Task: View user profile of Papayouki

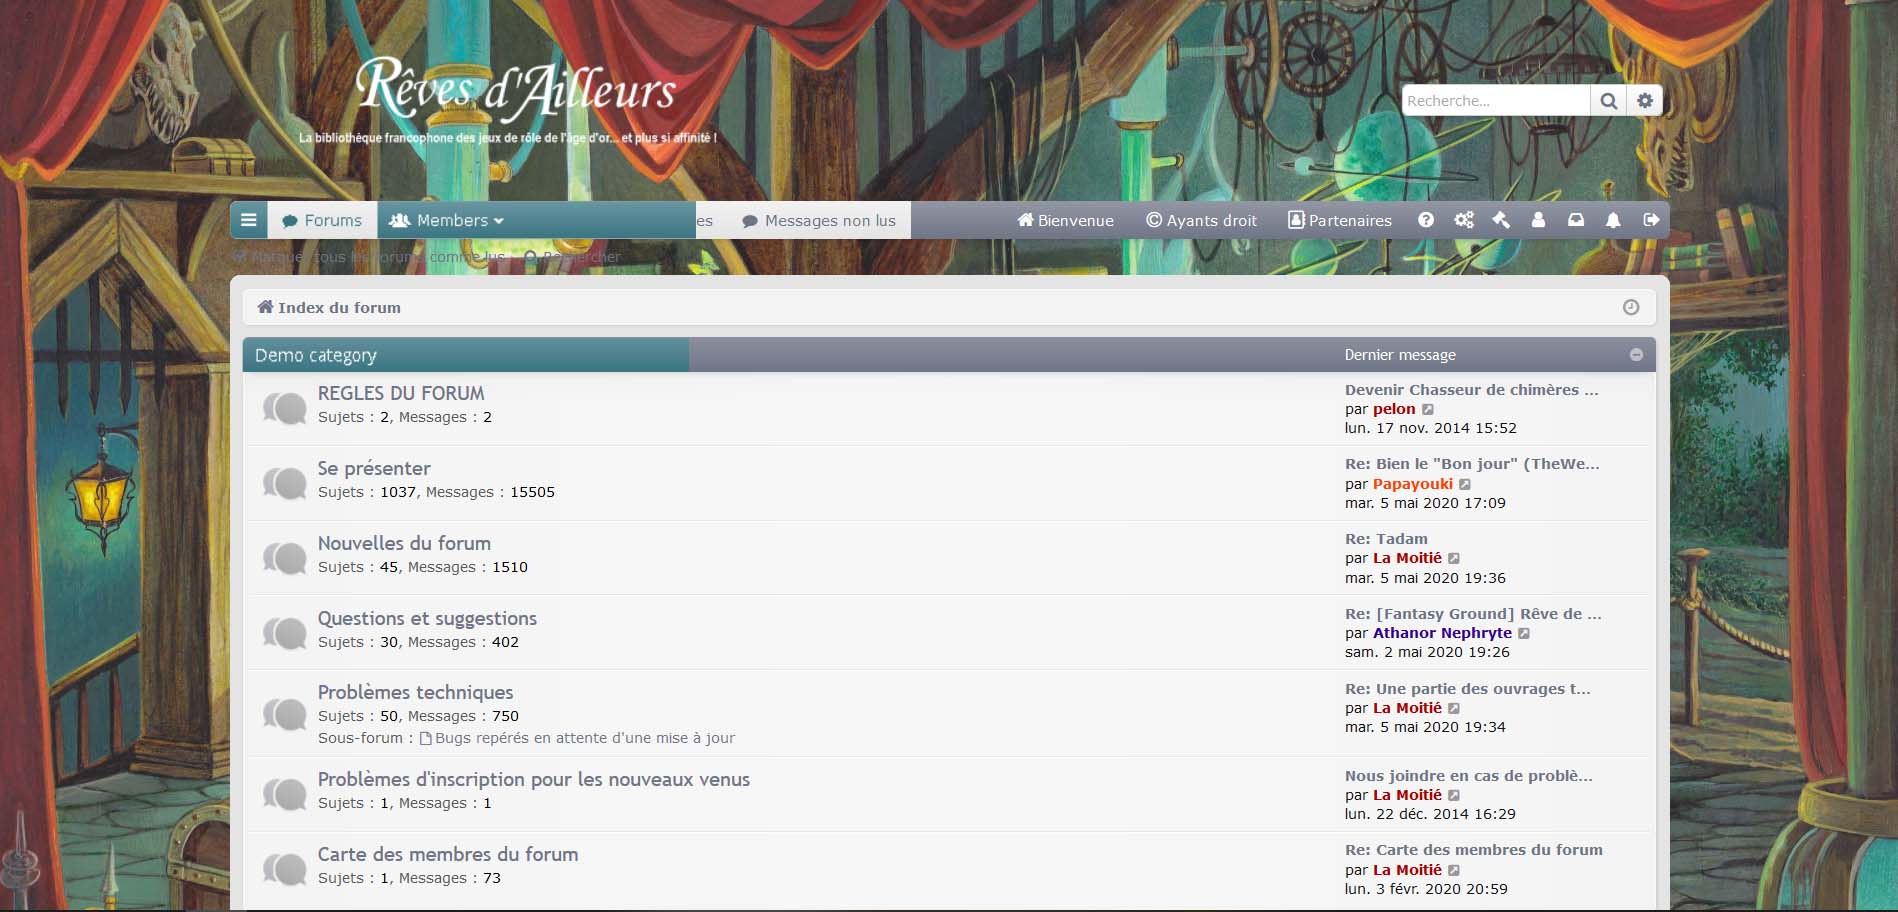Action: click(x=1413, y=484)
